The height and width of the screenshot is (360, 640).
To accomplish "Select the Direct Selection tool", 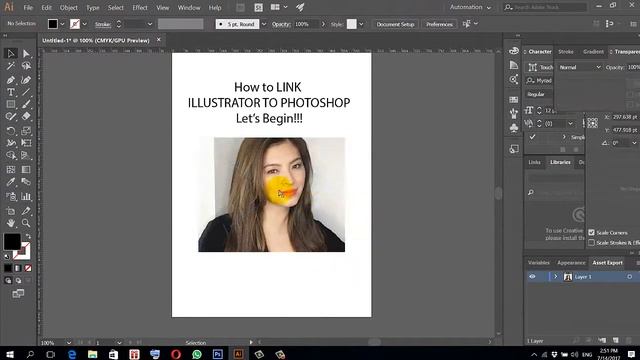I will click(26, 53).
